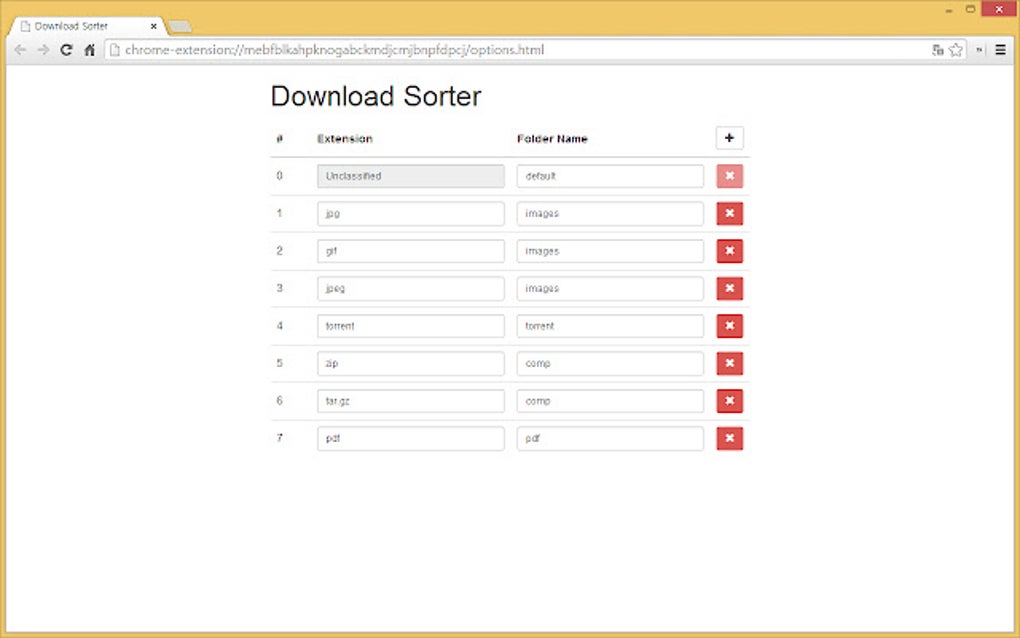Delete the zip extension rule

coord(730,363)
